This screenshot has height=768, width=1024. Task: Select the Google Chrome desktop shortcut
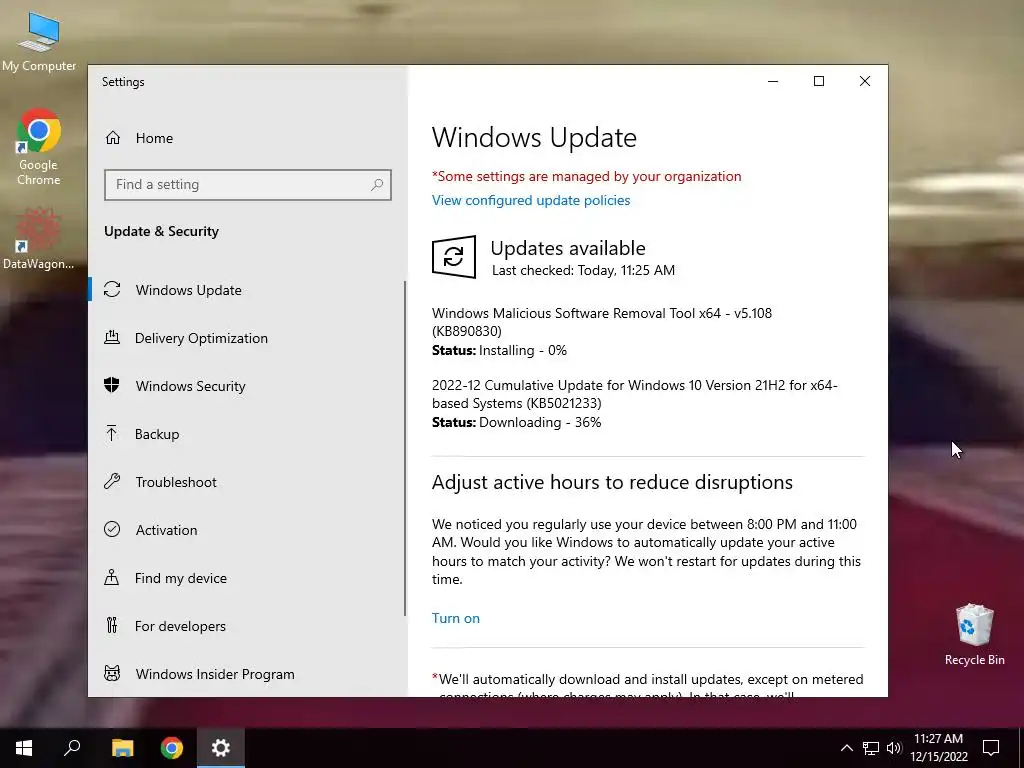click(x=39, y=147)
